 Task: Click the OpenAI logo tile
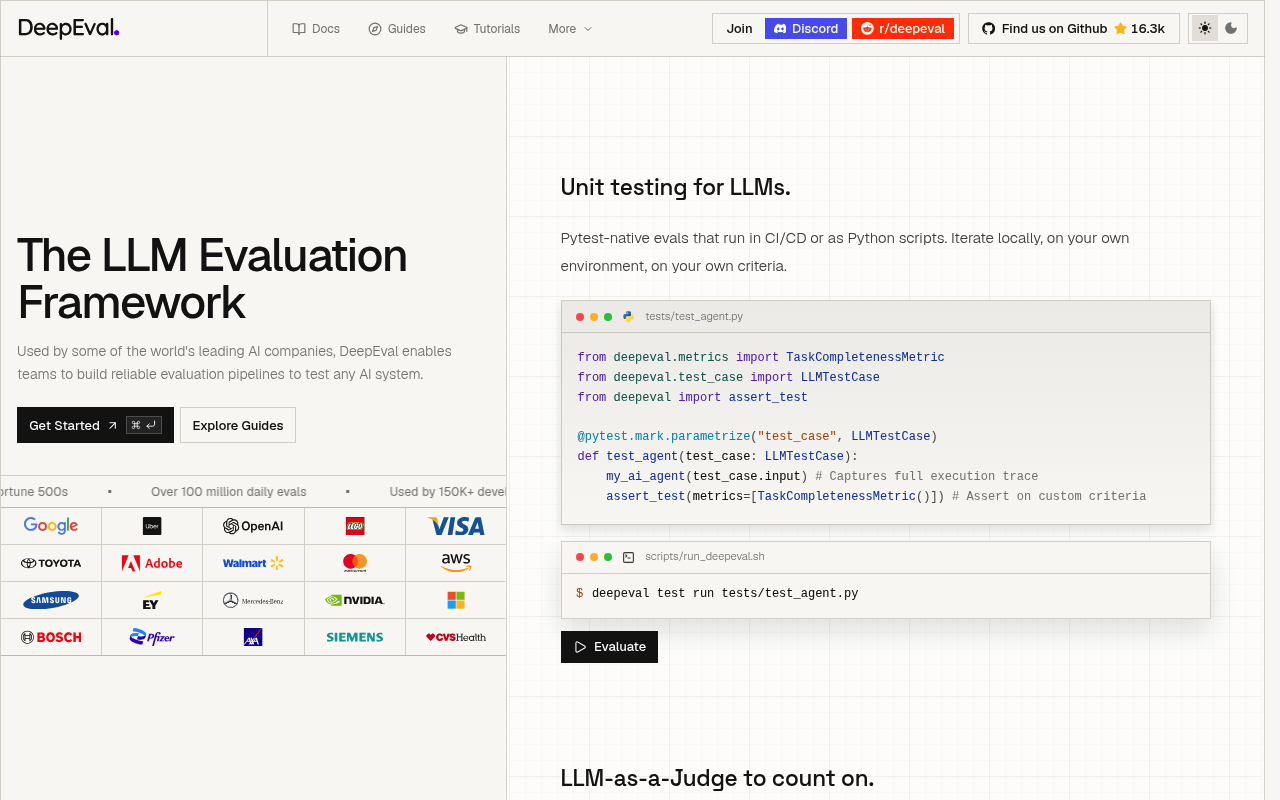point(253,526)
